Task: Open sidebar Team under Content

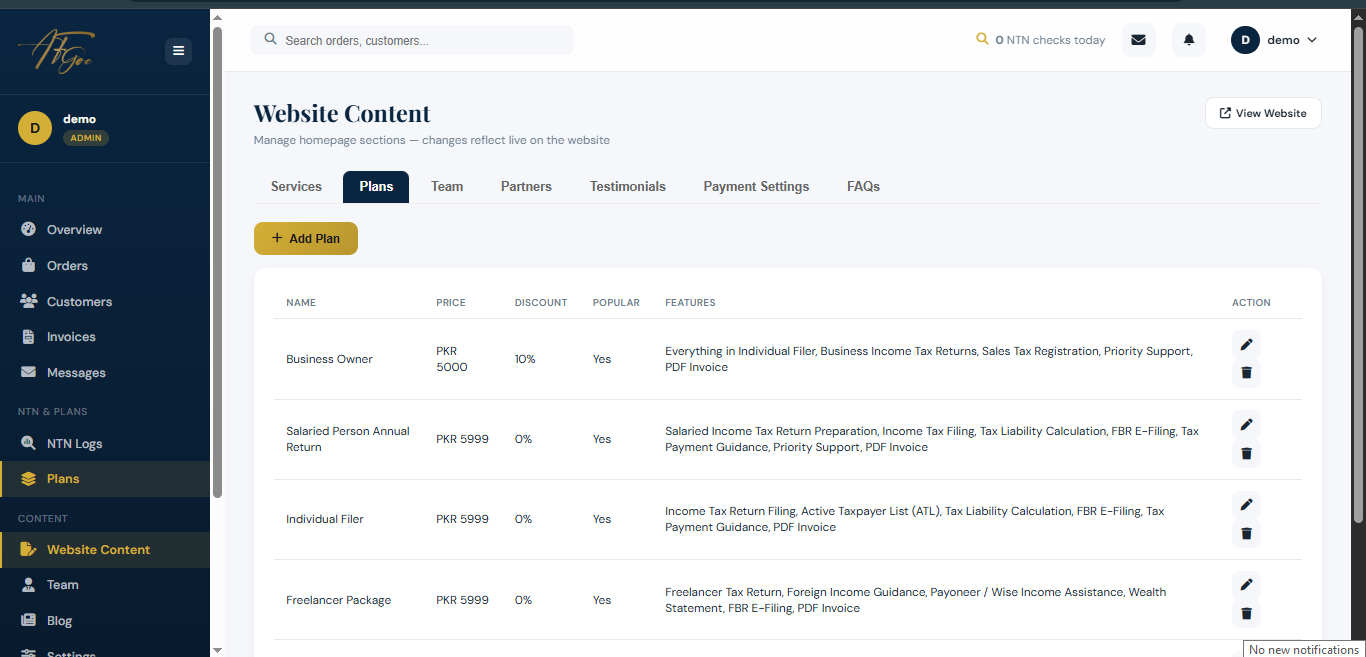Action: pyautogui.click(x=105, y=585)
